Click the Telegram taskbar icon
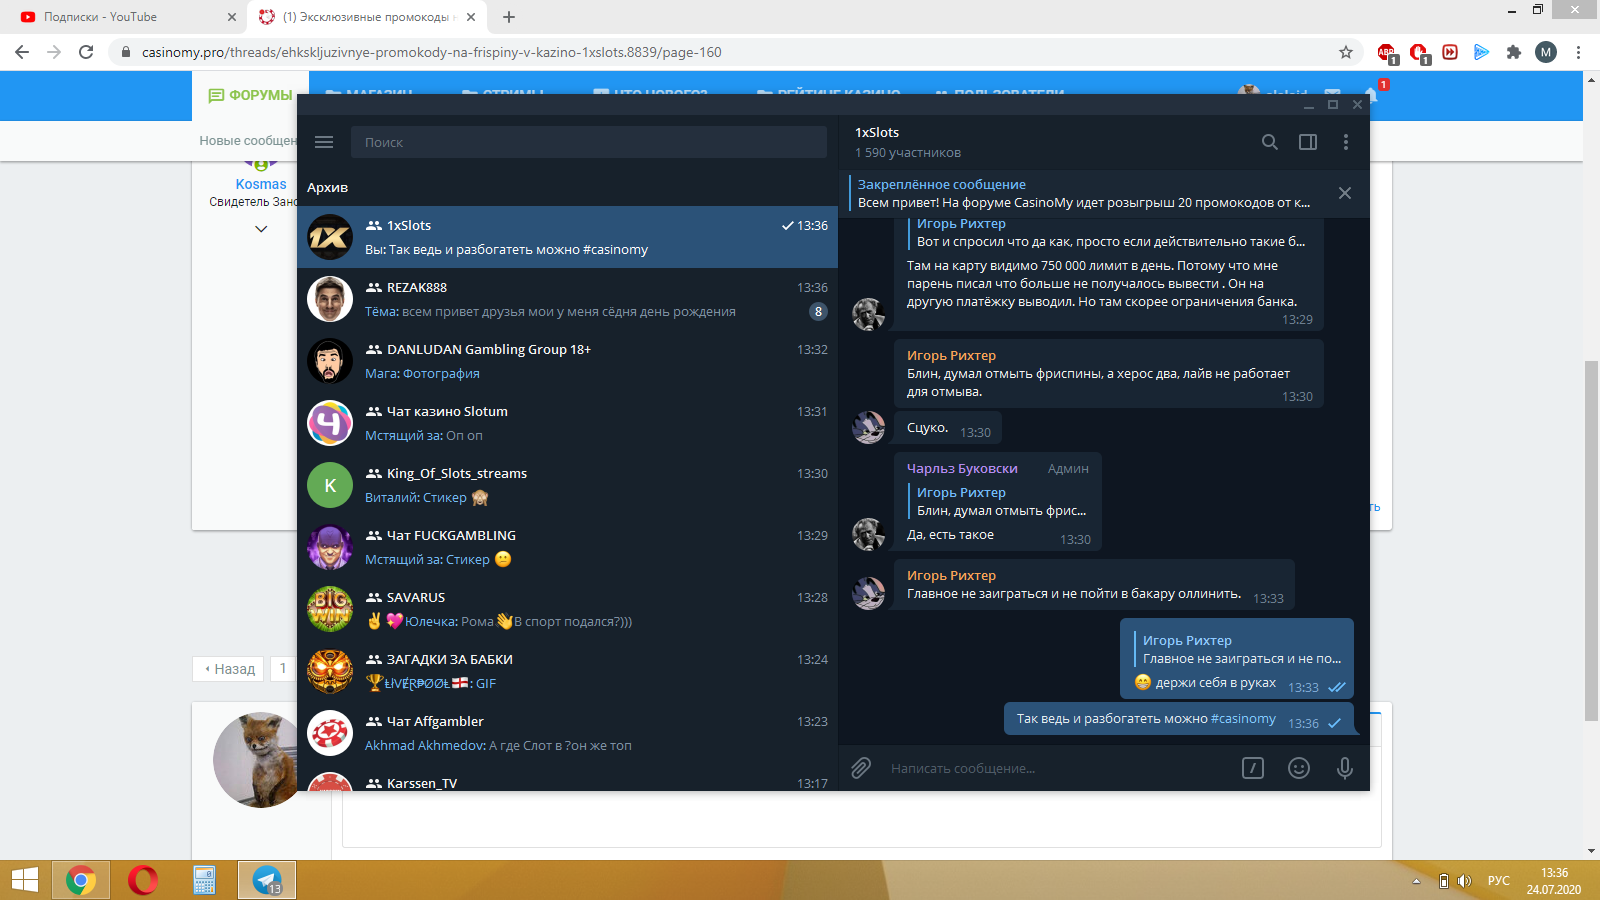The height and width of the screenshot is (900, 1600). [x=267, y=880]
